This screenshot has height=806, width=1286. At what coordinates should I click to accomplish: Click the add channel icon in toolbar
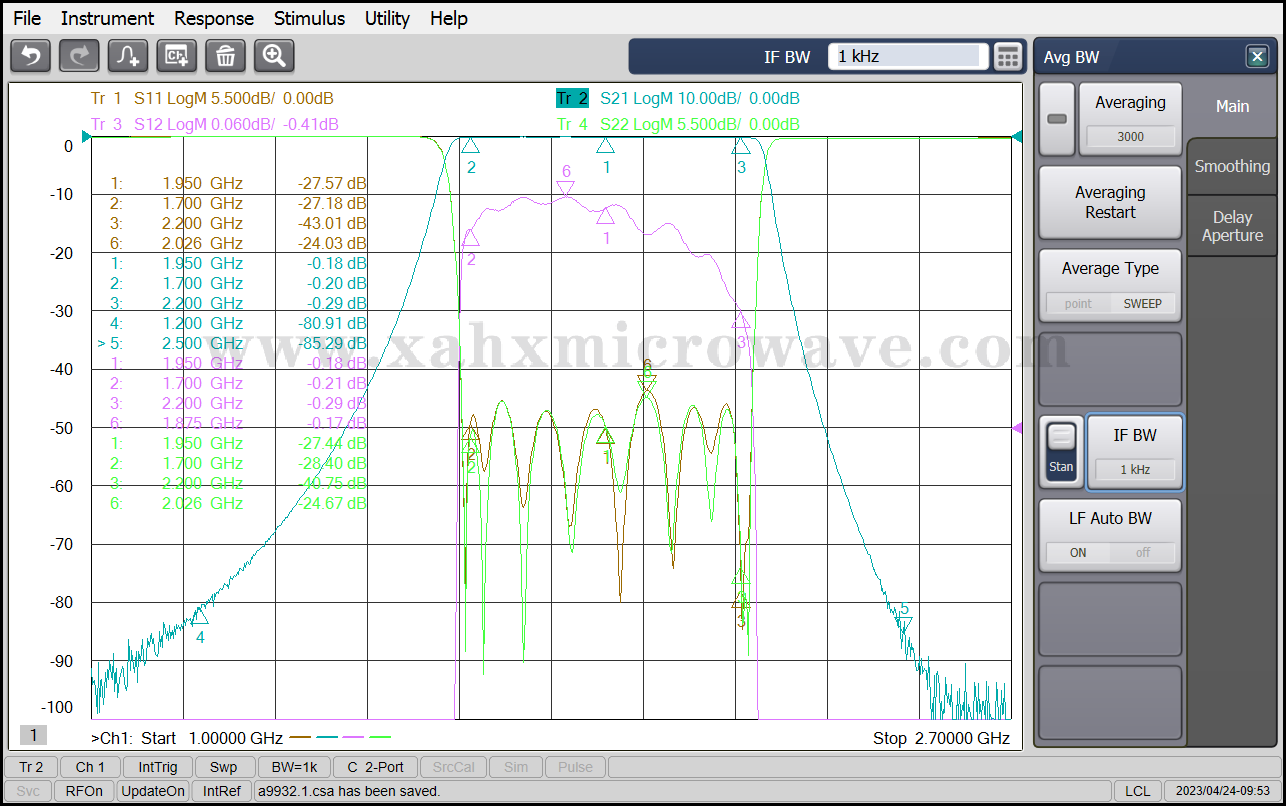(177, 56)
